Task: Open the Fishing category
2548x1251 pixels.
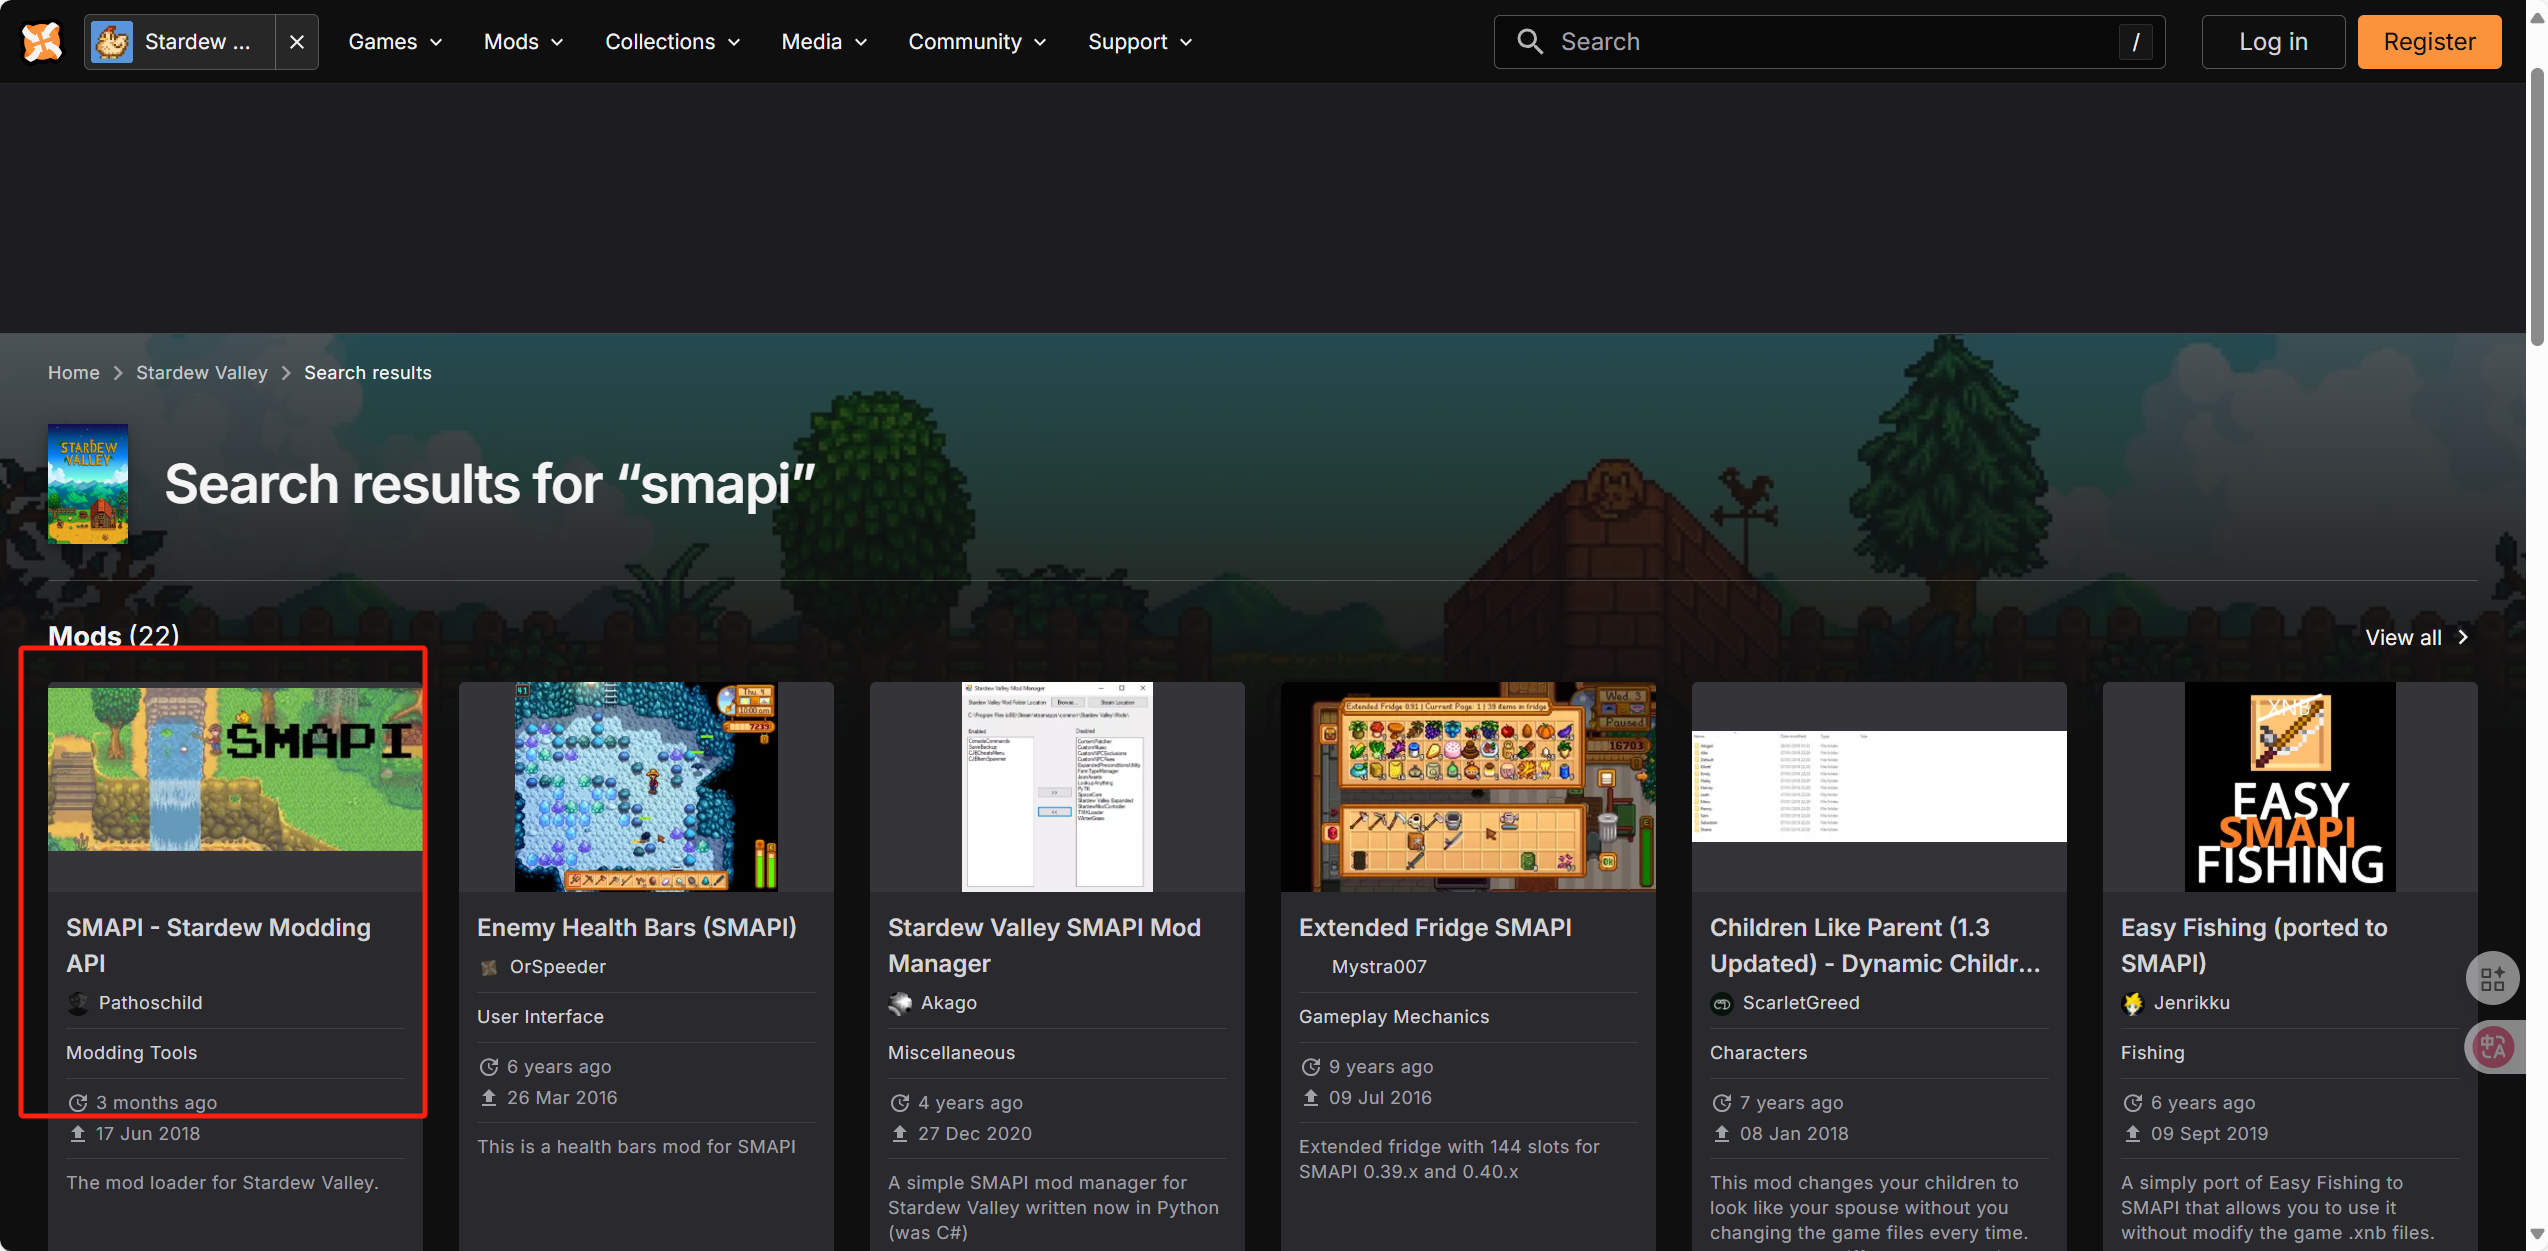Action: coord(2152,1053)
